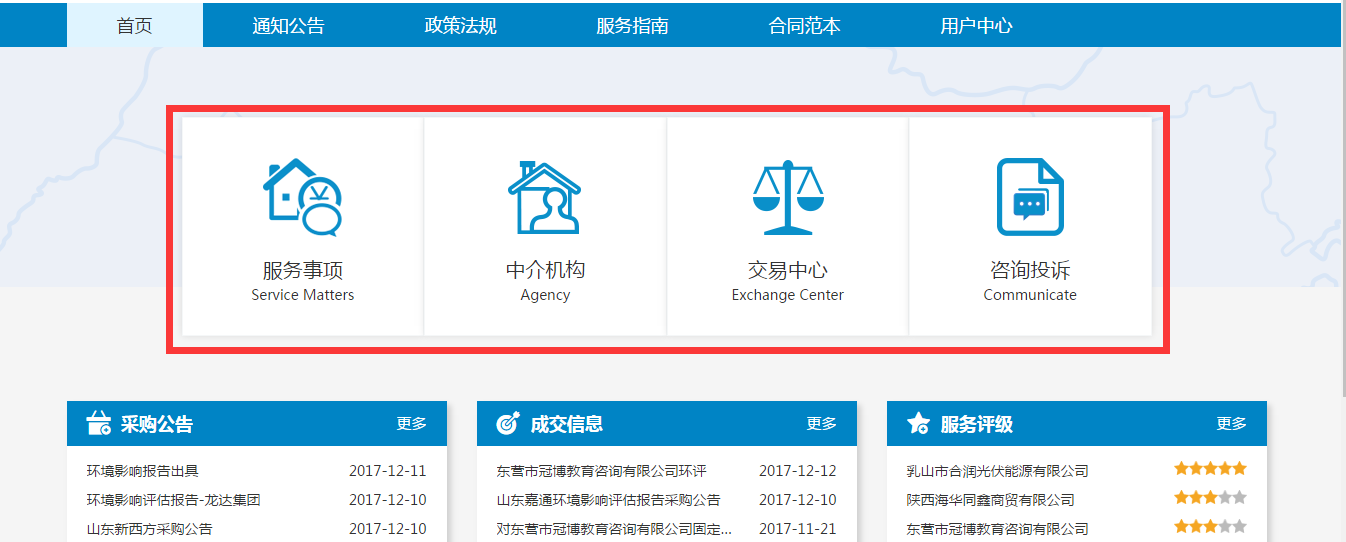1346x542 pixels.
Task: Select 服务指南 from the navigation bar
Action: click(x=632, y=26)
